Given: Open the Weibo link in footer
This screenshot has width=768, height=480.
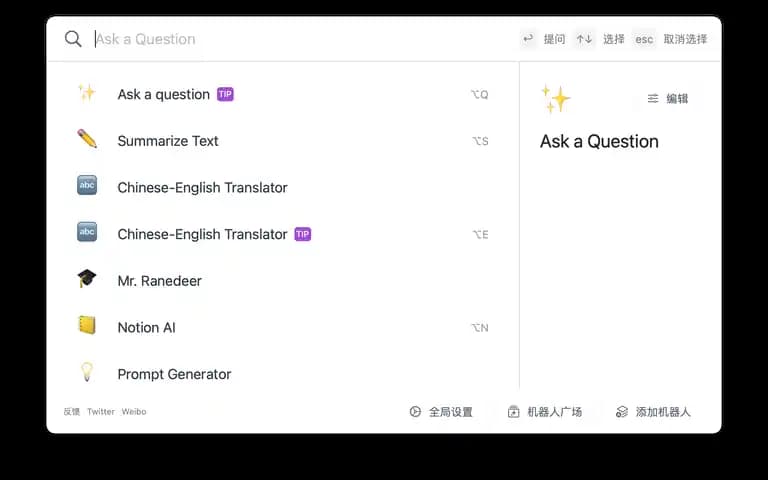Looking at the screenshot, I should pyautogui.click(x=134, y=411).
